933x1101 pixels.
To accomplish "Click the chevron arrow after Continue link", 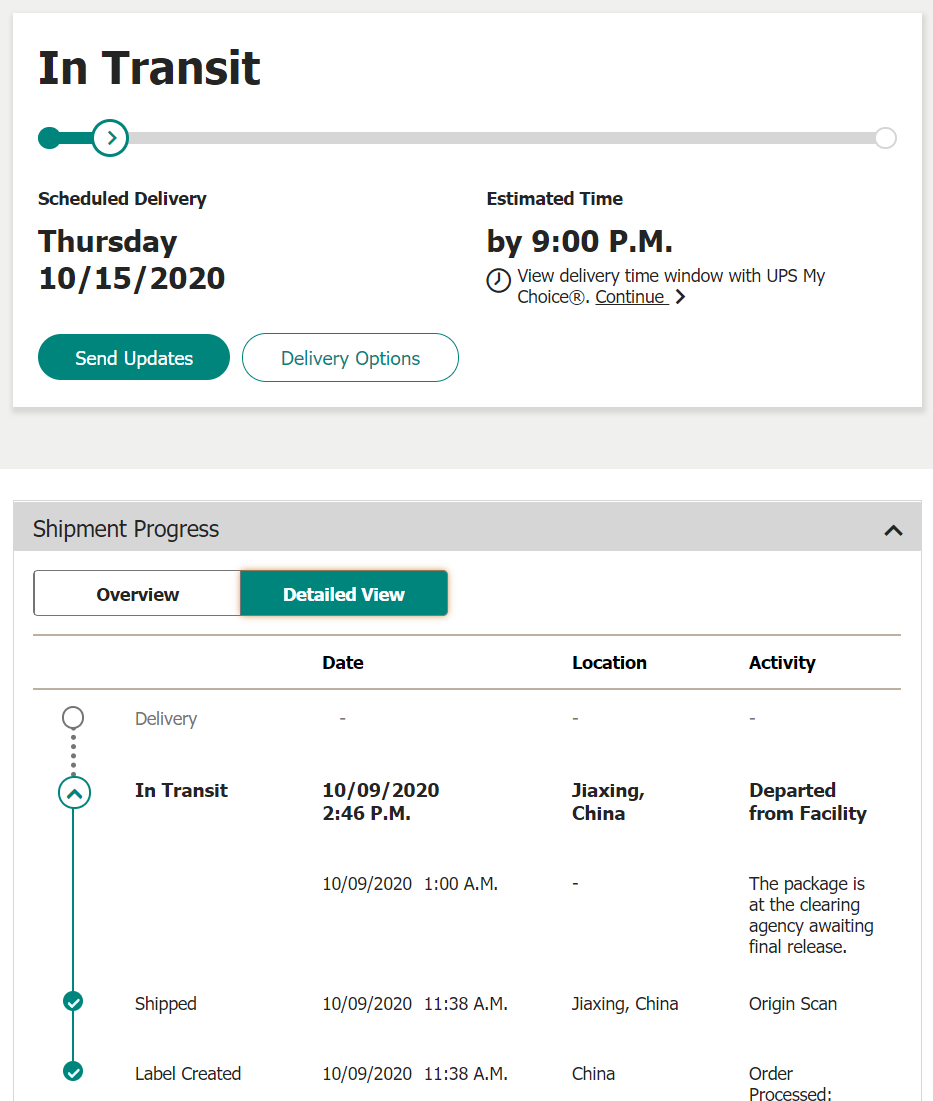I will coord(680,297).
